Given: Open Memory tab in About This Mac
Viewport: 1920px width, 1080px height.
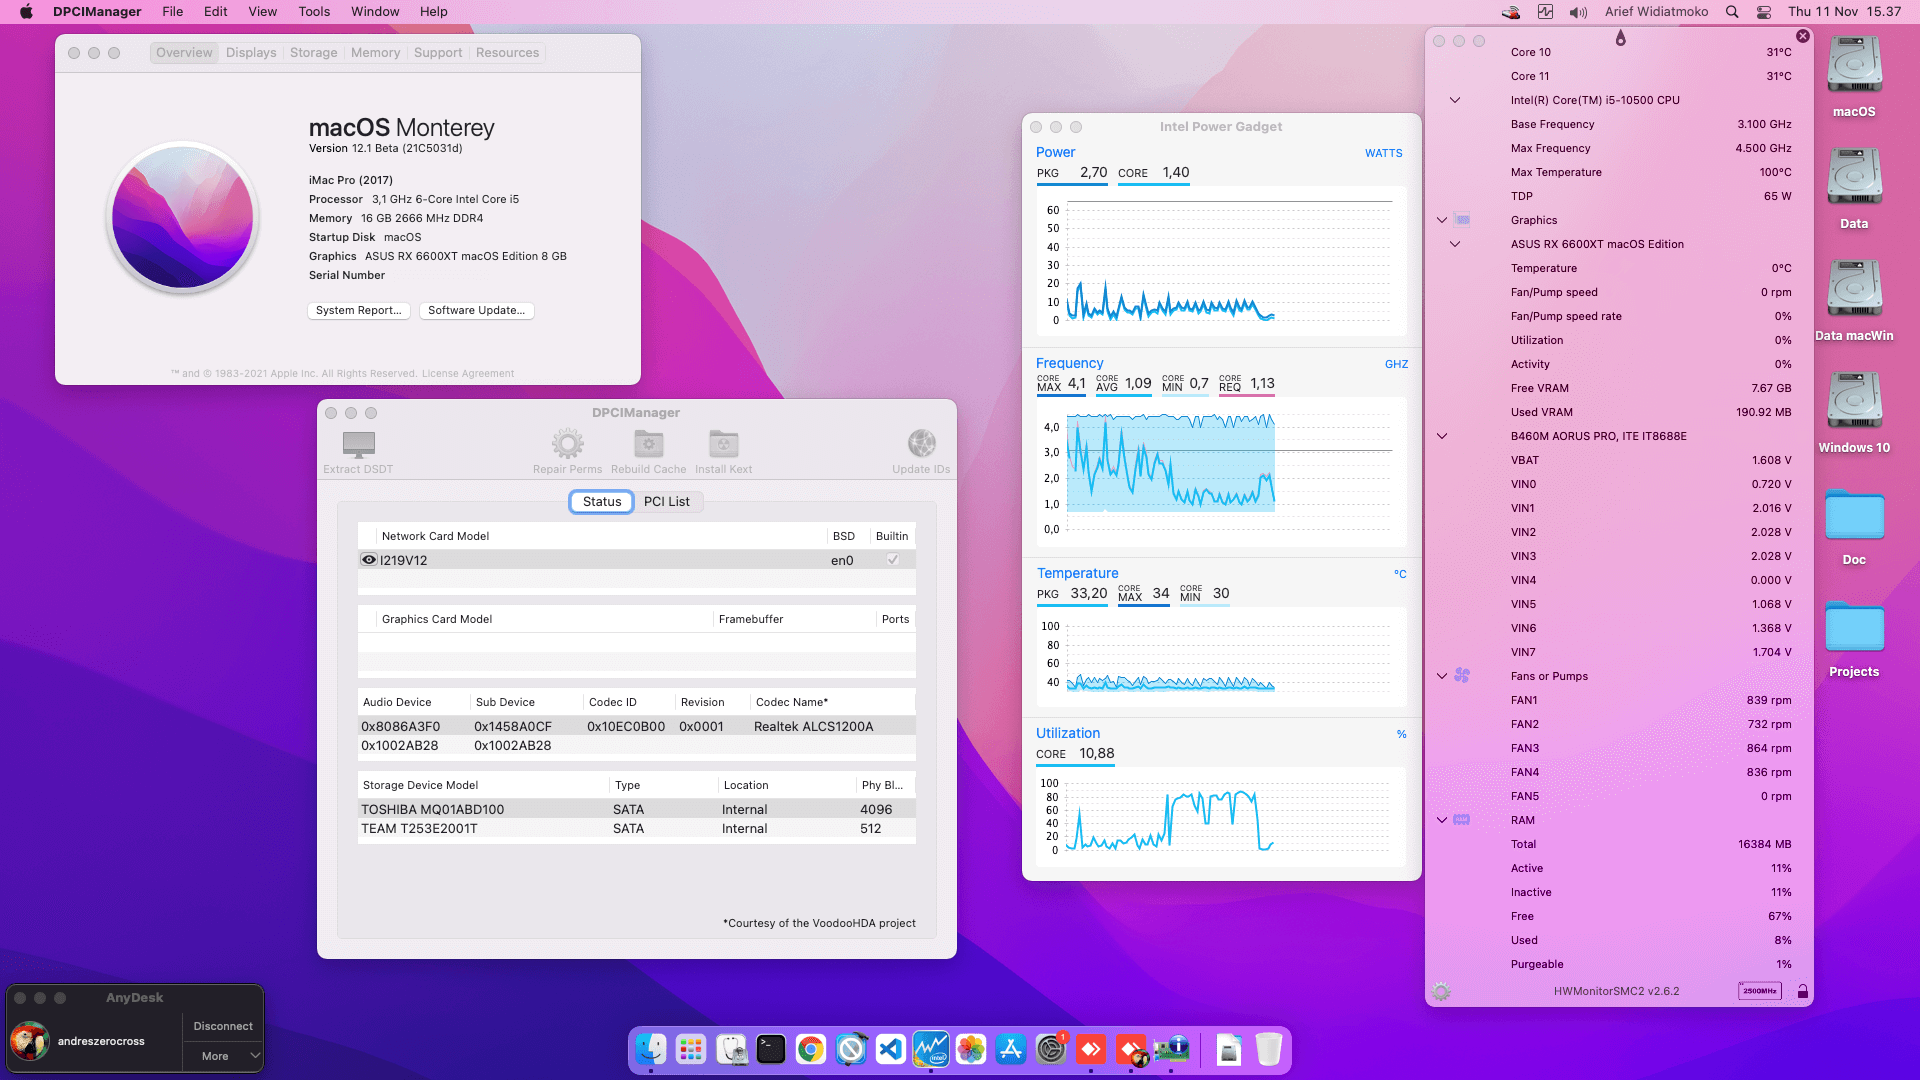Looking at the screenshot, I should pos(375,53).
